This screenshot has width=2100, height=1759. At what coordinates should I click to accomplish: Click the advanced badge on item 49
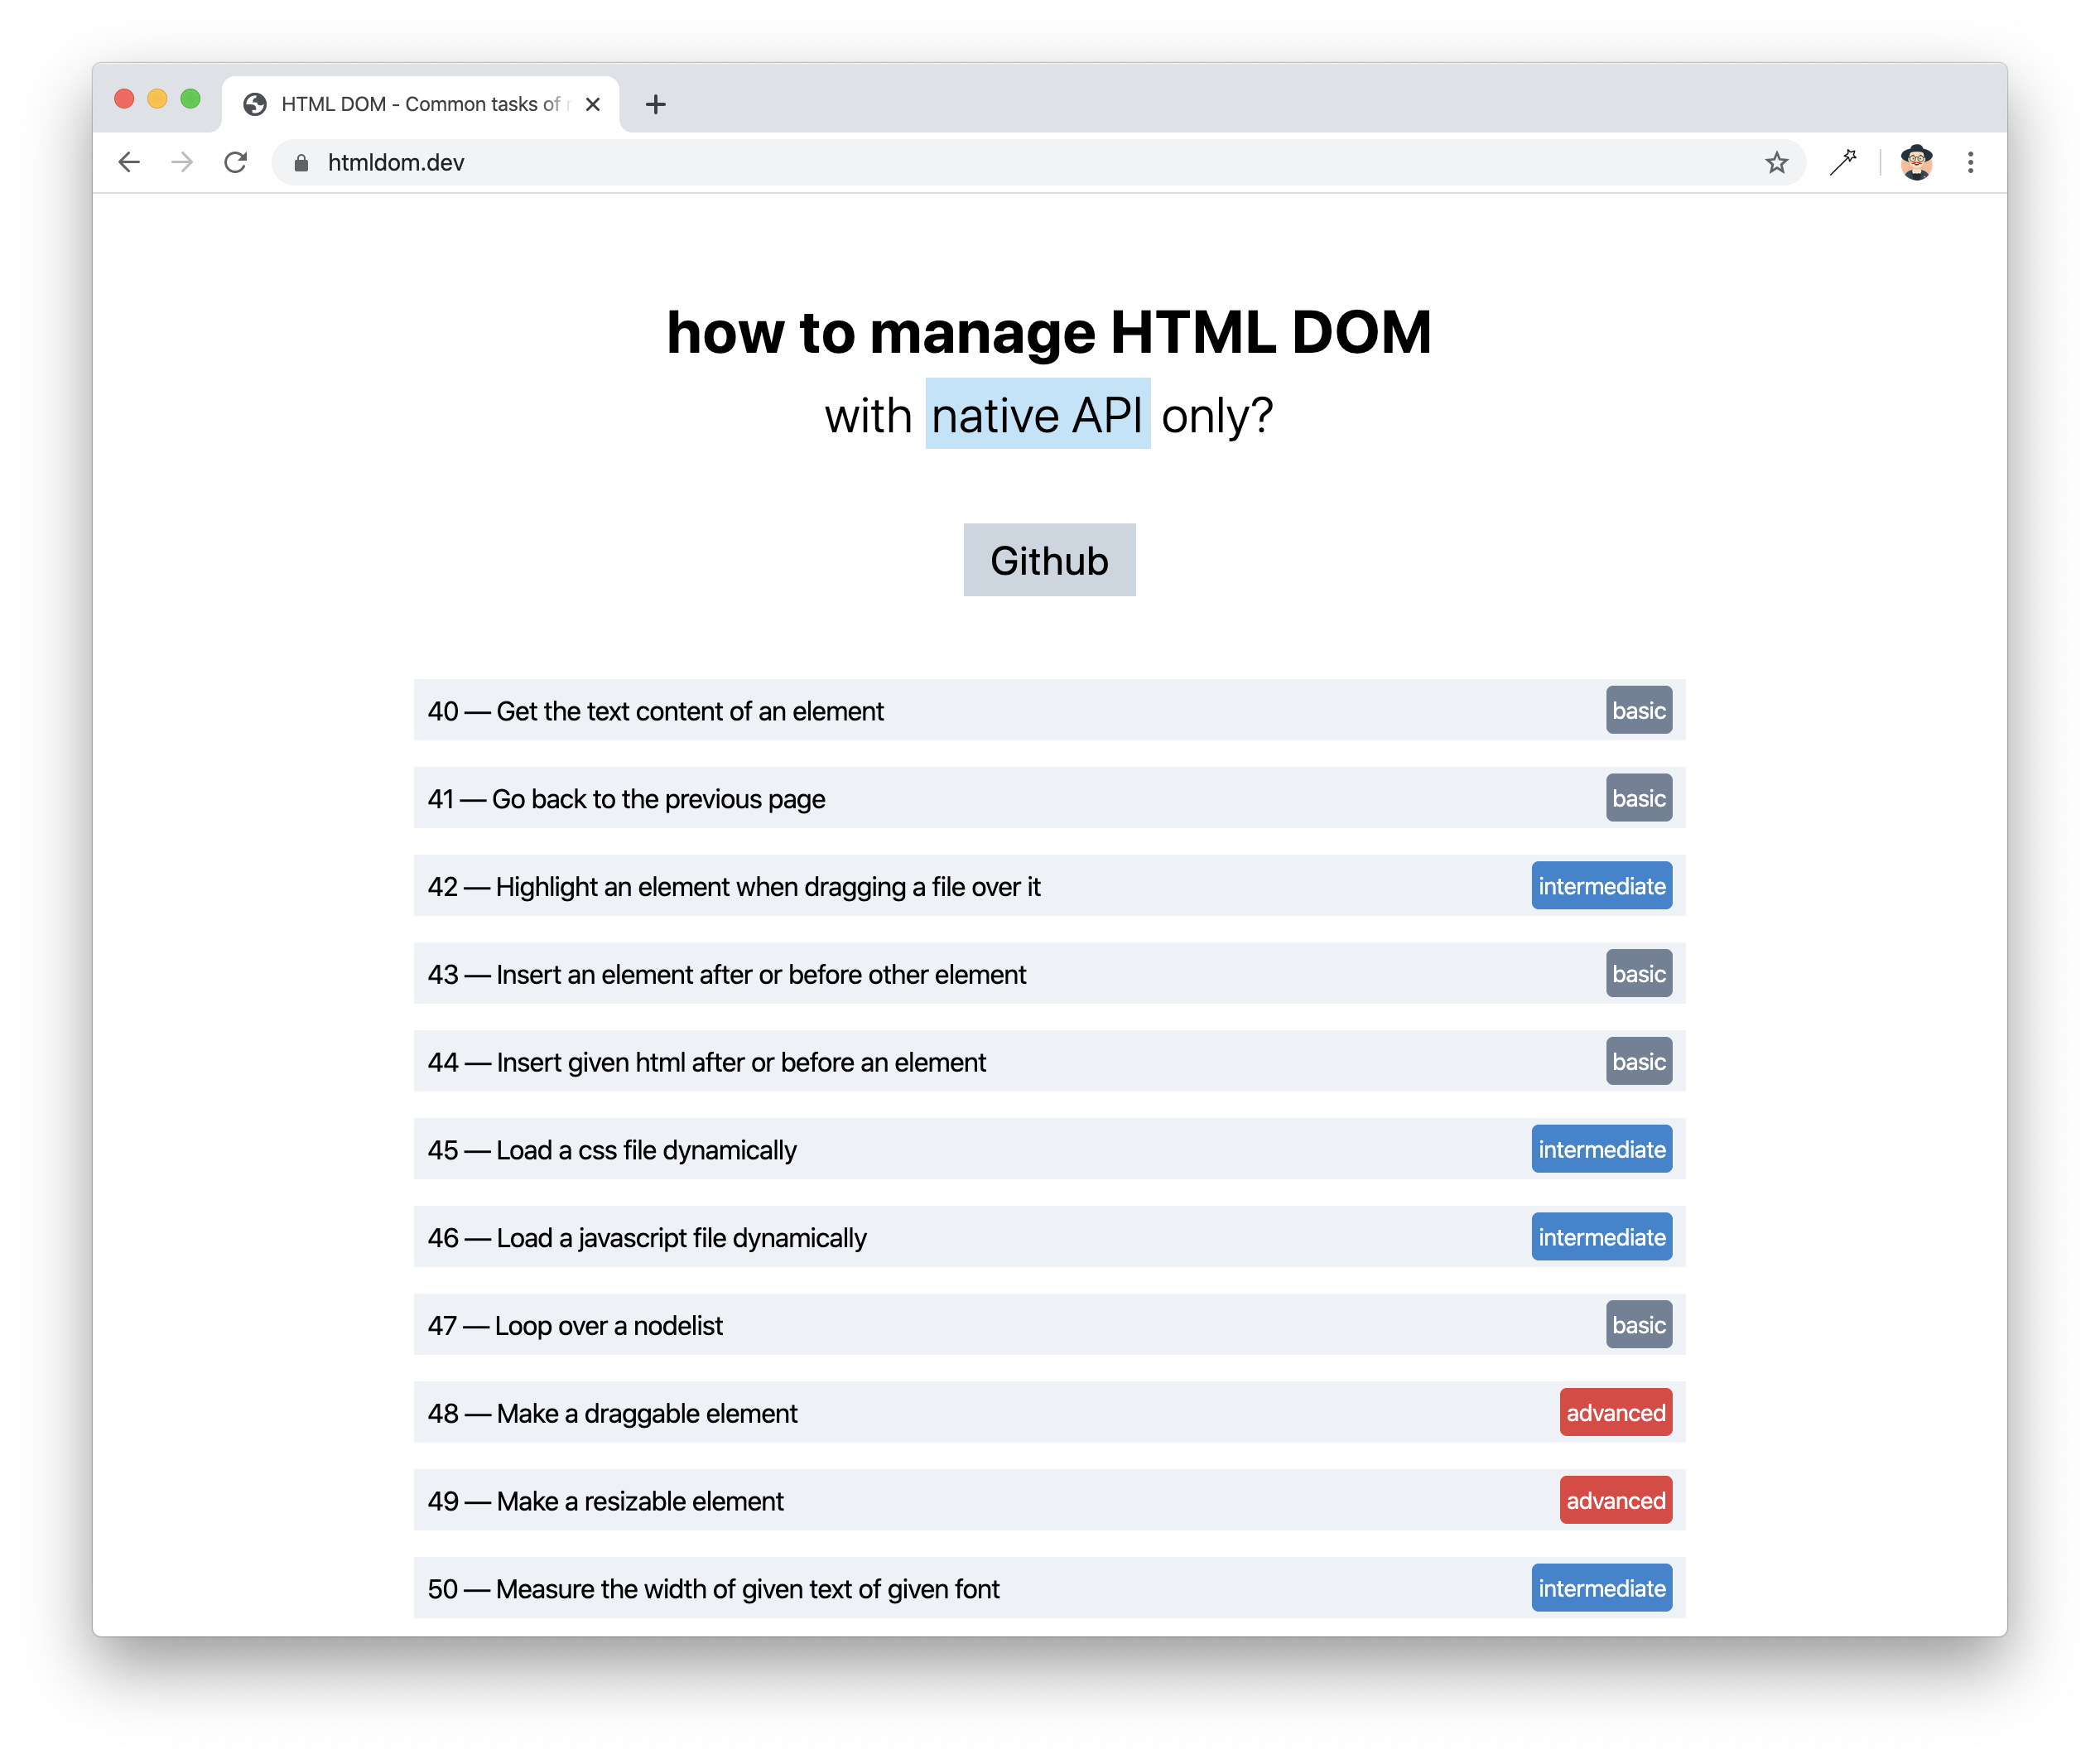[x=1613, y=1501]
